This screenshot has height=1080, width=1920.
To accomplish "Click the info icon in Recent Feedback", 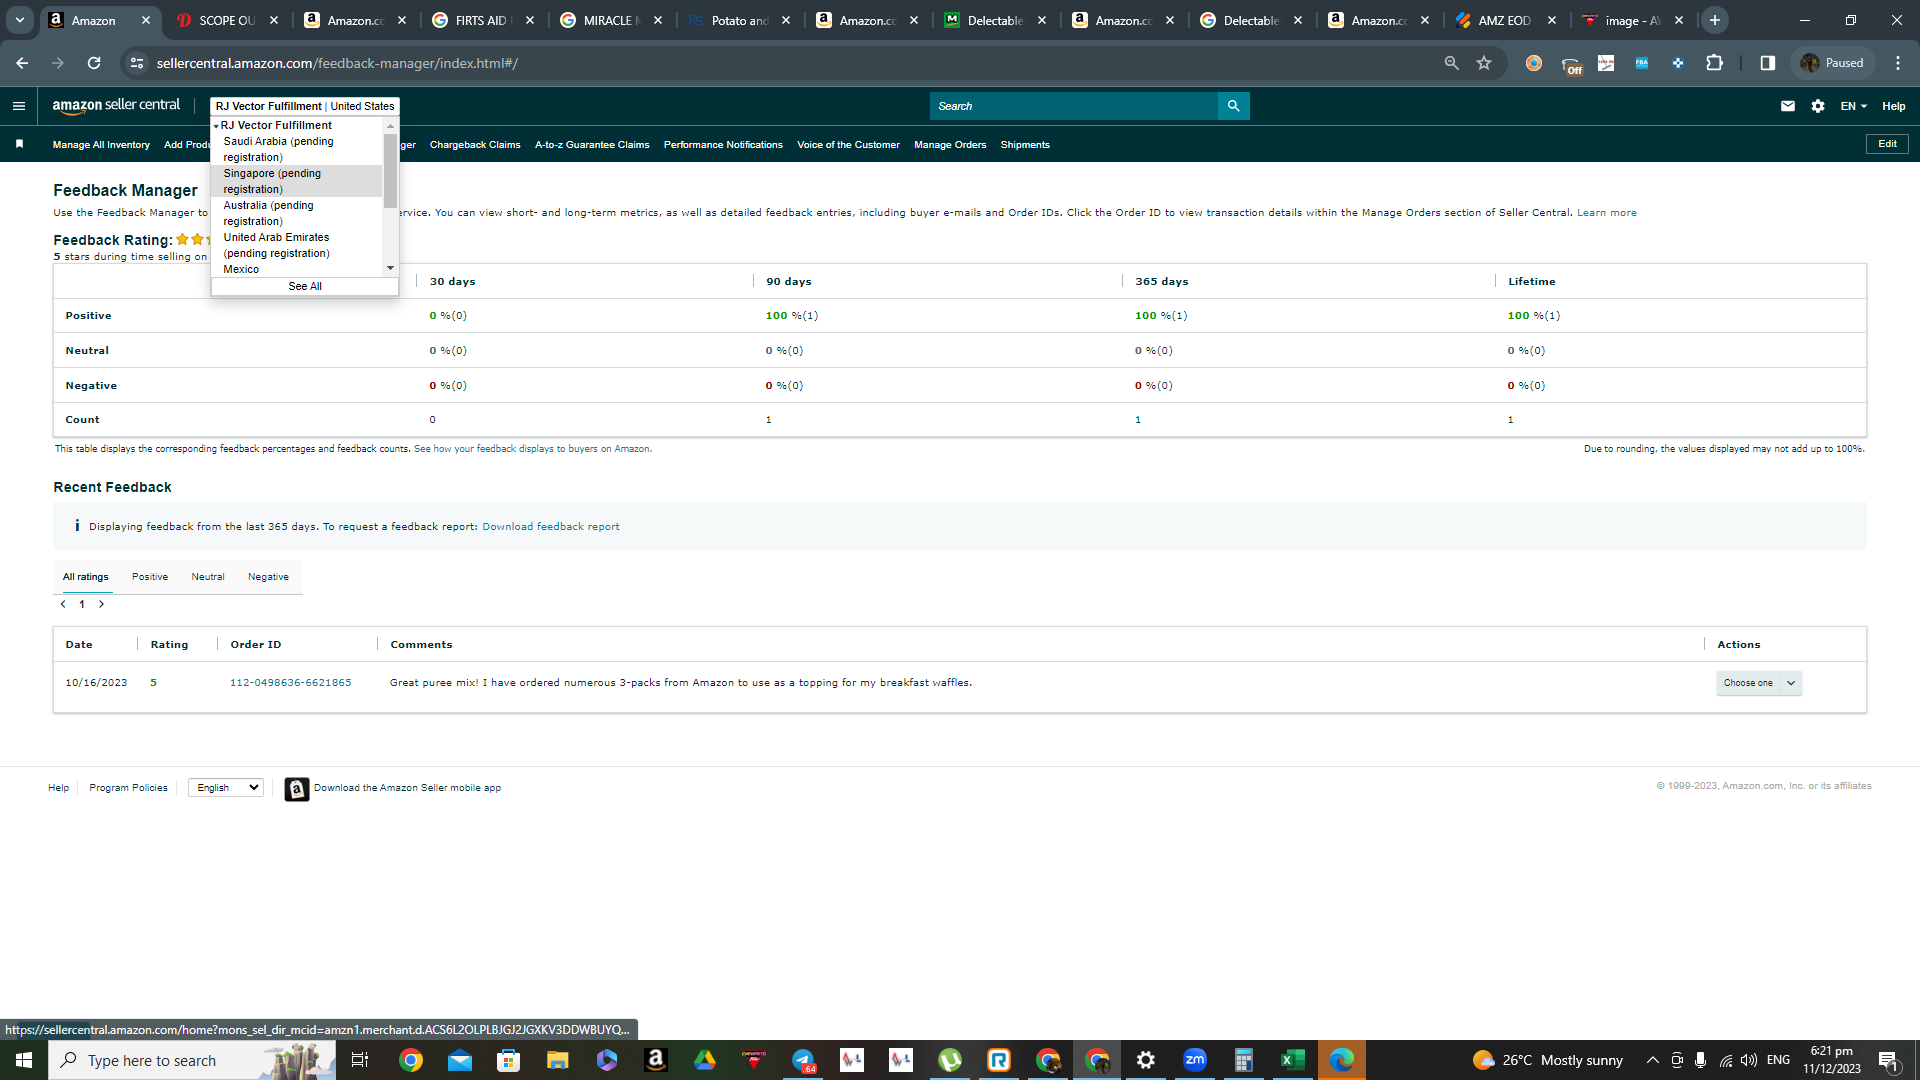I will pyautogui.click(x=77, y=526).
